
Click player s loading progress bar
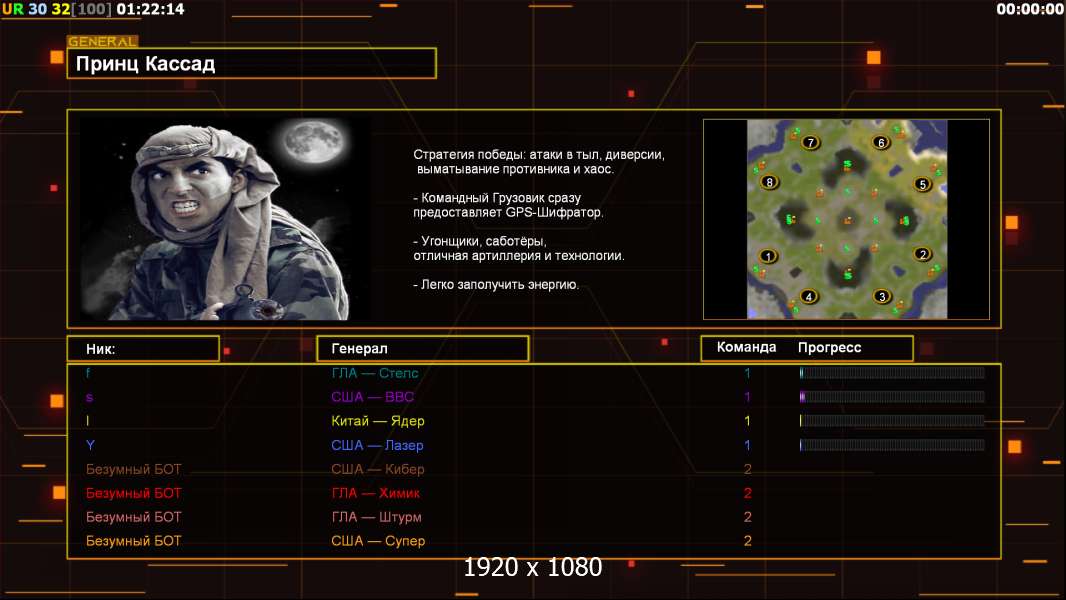[x=891, y=397]
